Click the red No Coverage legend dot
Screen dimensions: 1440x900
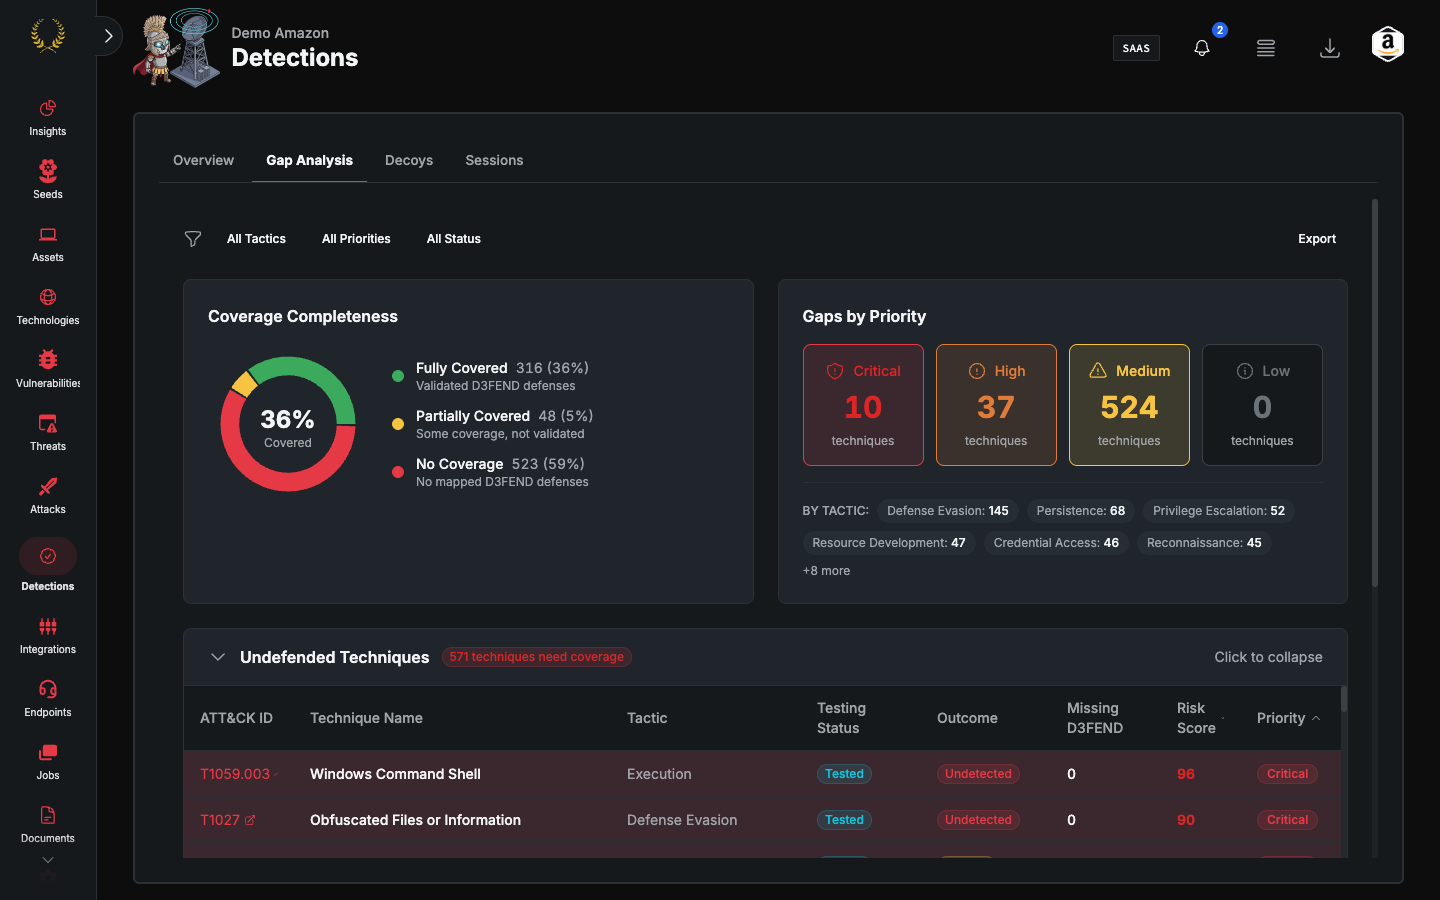398,472
